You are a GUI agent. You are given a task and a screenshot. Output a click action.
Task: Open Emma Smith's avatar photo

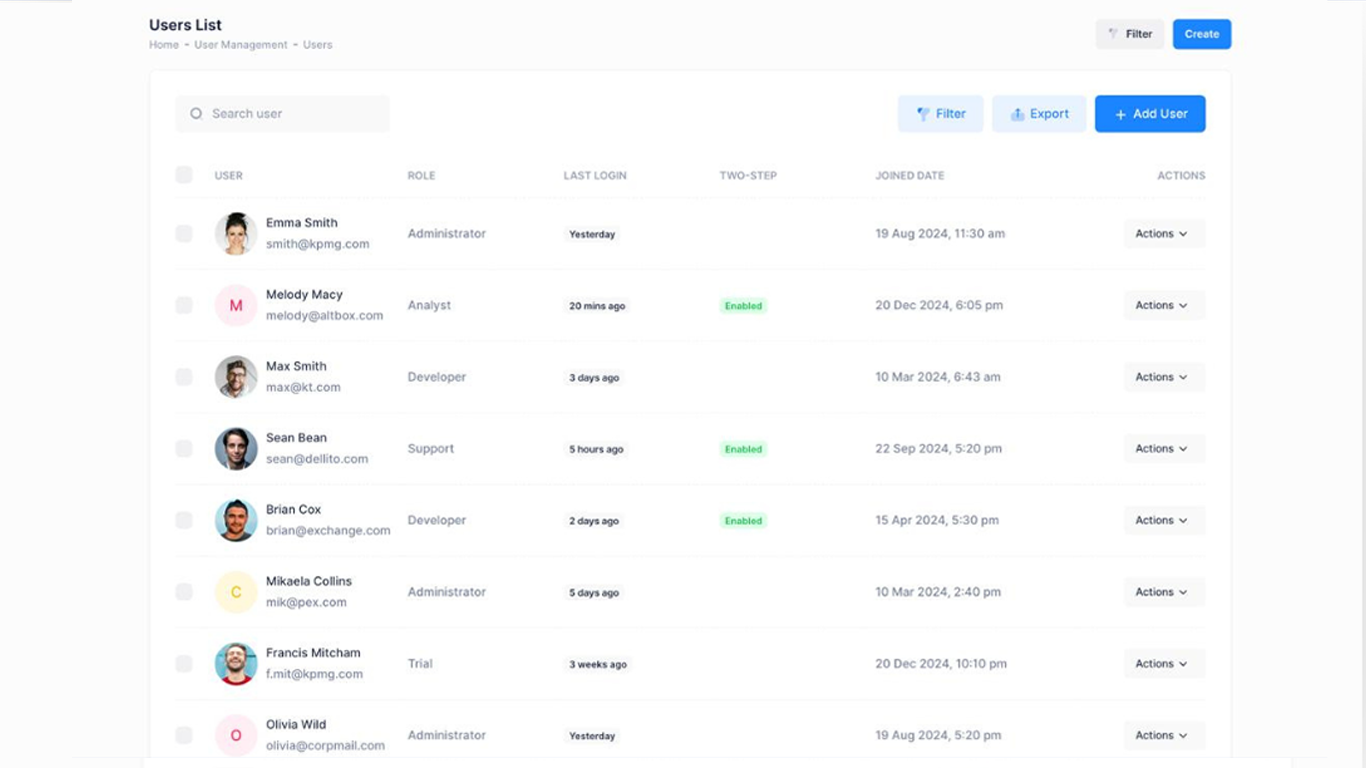coord(236,234)
